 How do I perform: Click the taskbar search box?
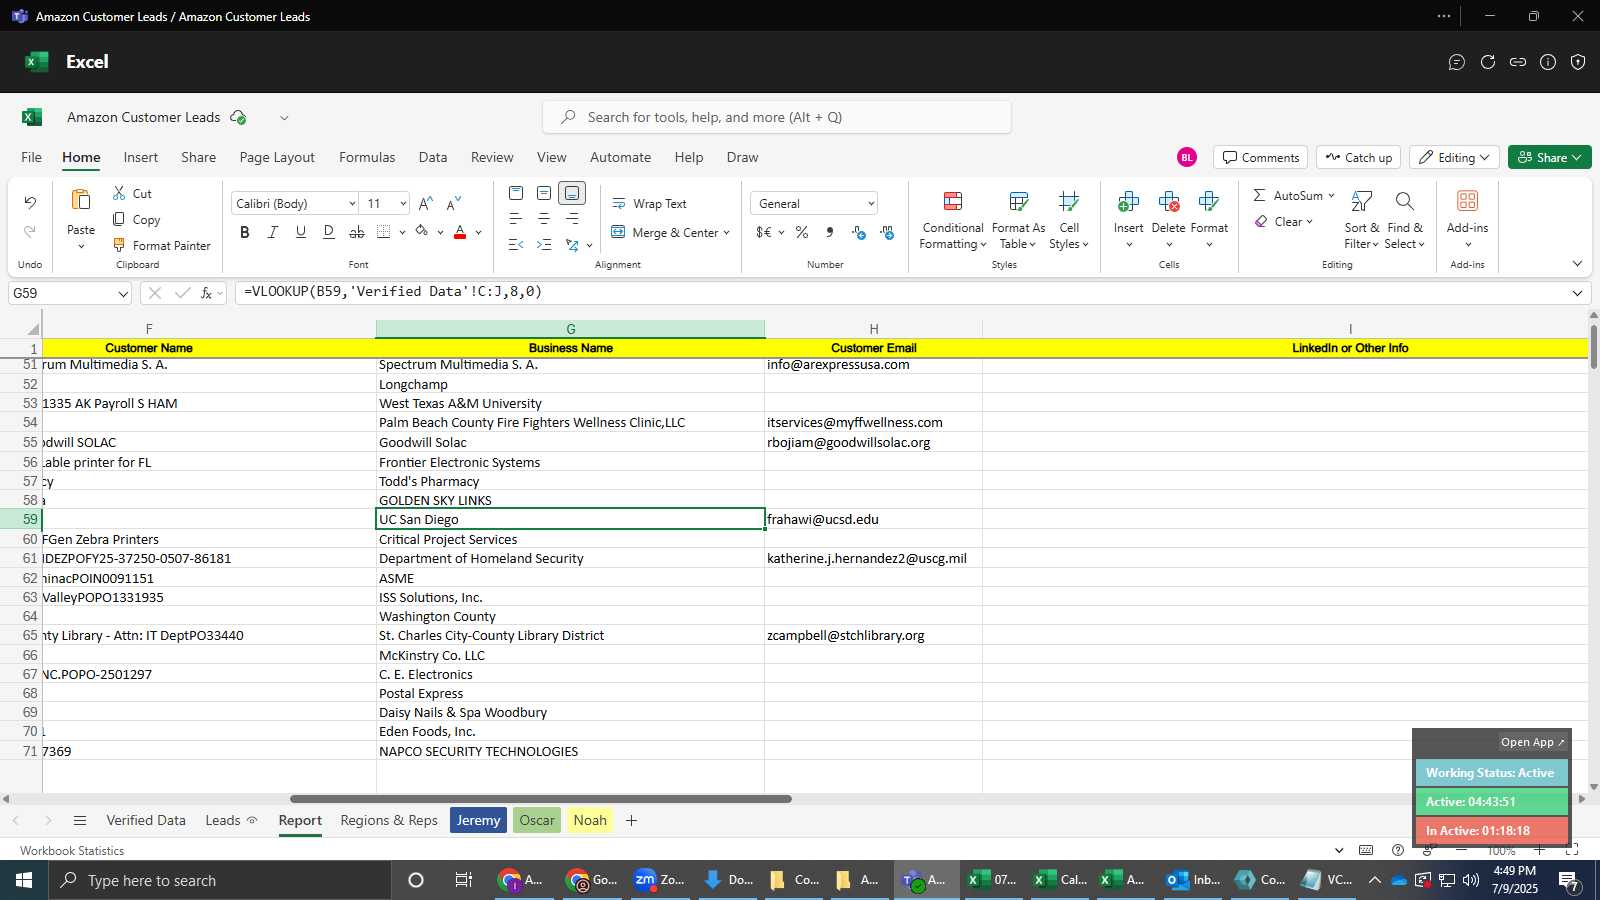[220, 880]
